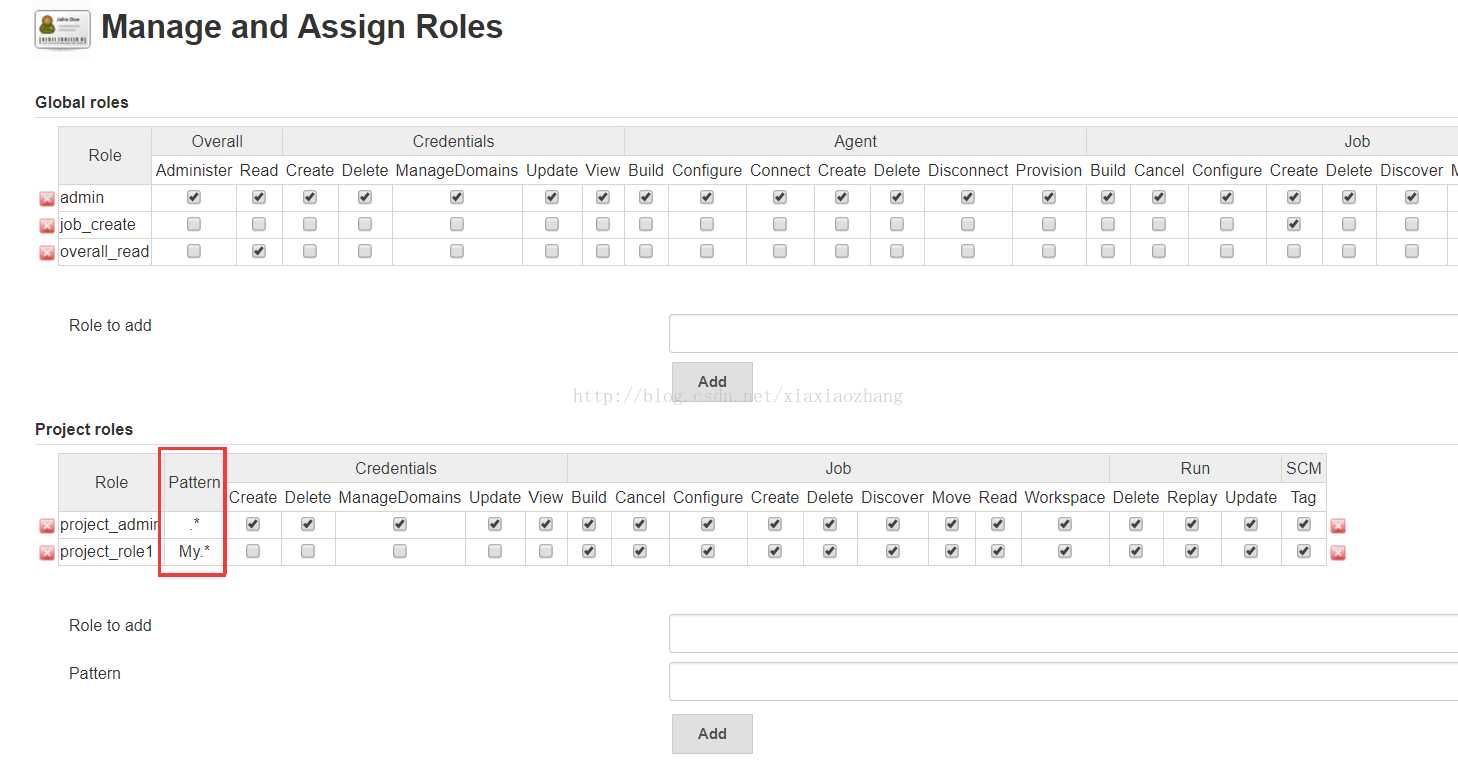The image size is (1458, 770).
Task: Click the SCM group header
Action: [x=1303, y=468]
